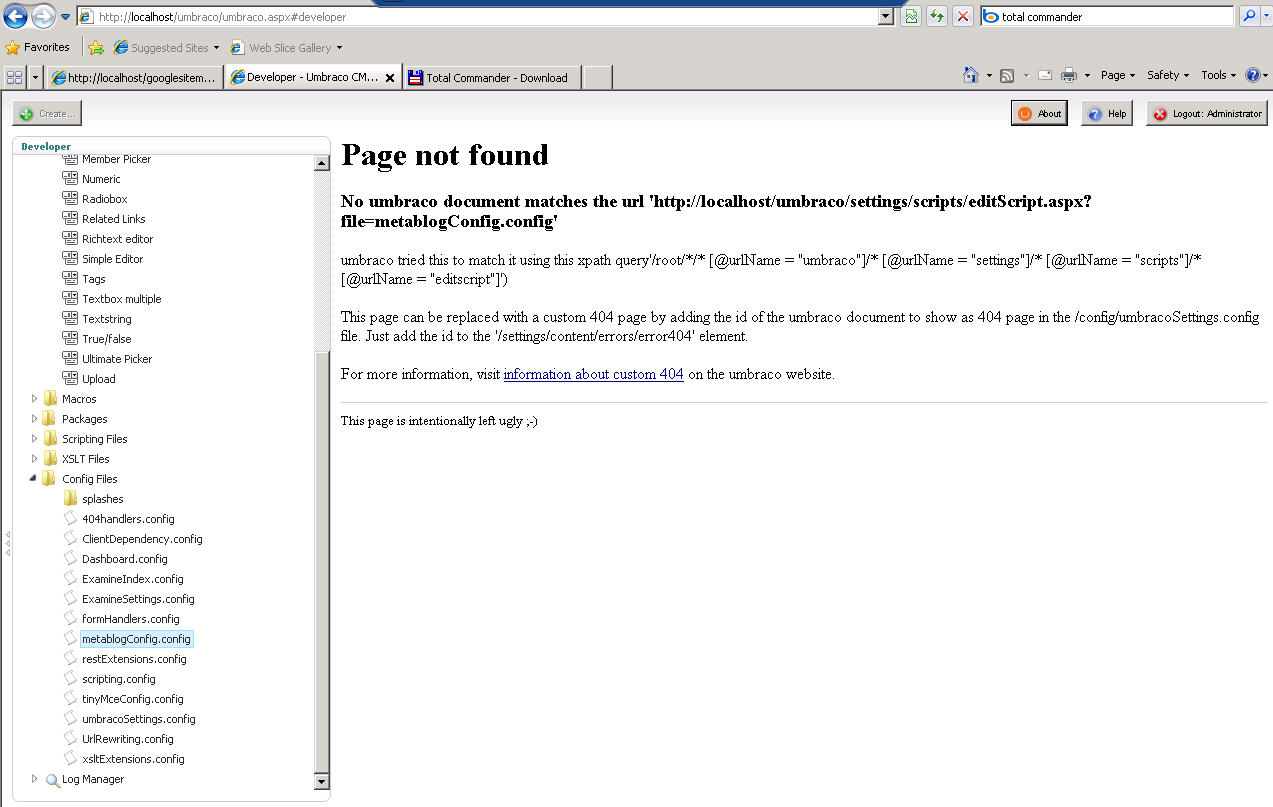Click the Stop loading red X icon
The image size is (1273, 807).
[962, 16]
